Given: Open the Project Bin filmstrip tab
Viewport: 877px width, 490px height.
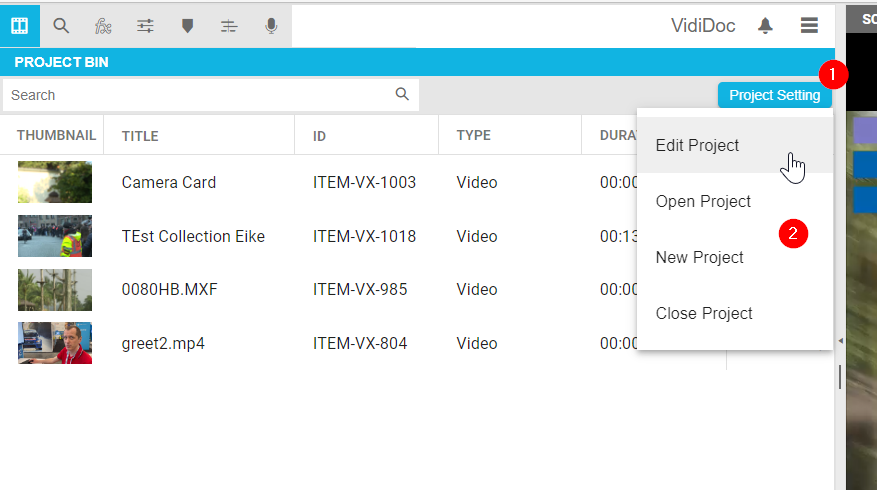Looking at the screenshot, I should pyautogui.click(x=20, y=26).
